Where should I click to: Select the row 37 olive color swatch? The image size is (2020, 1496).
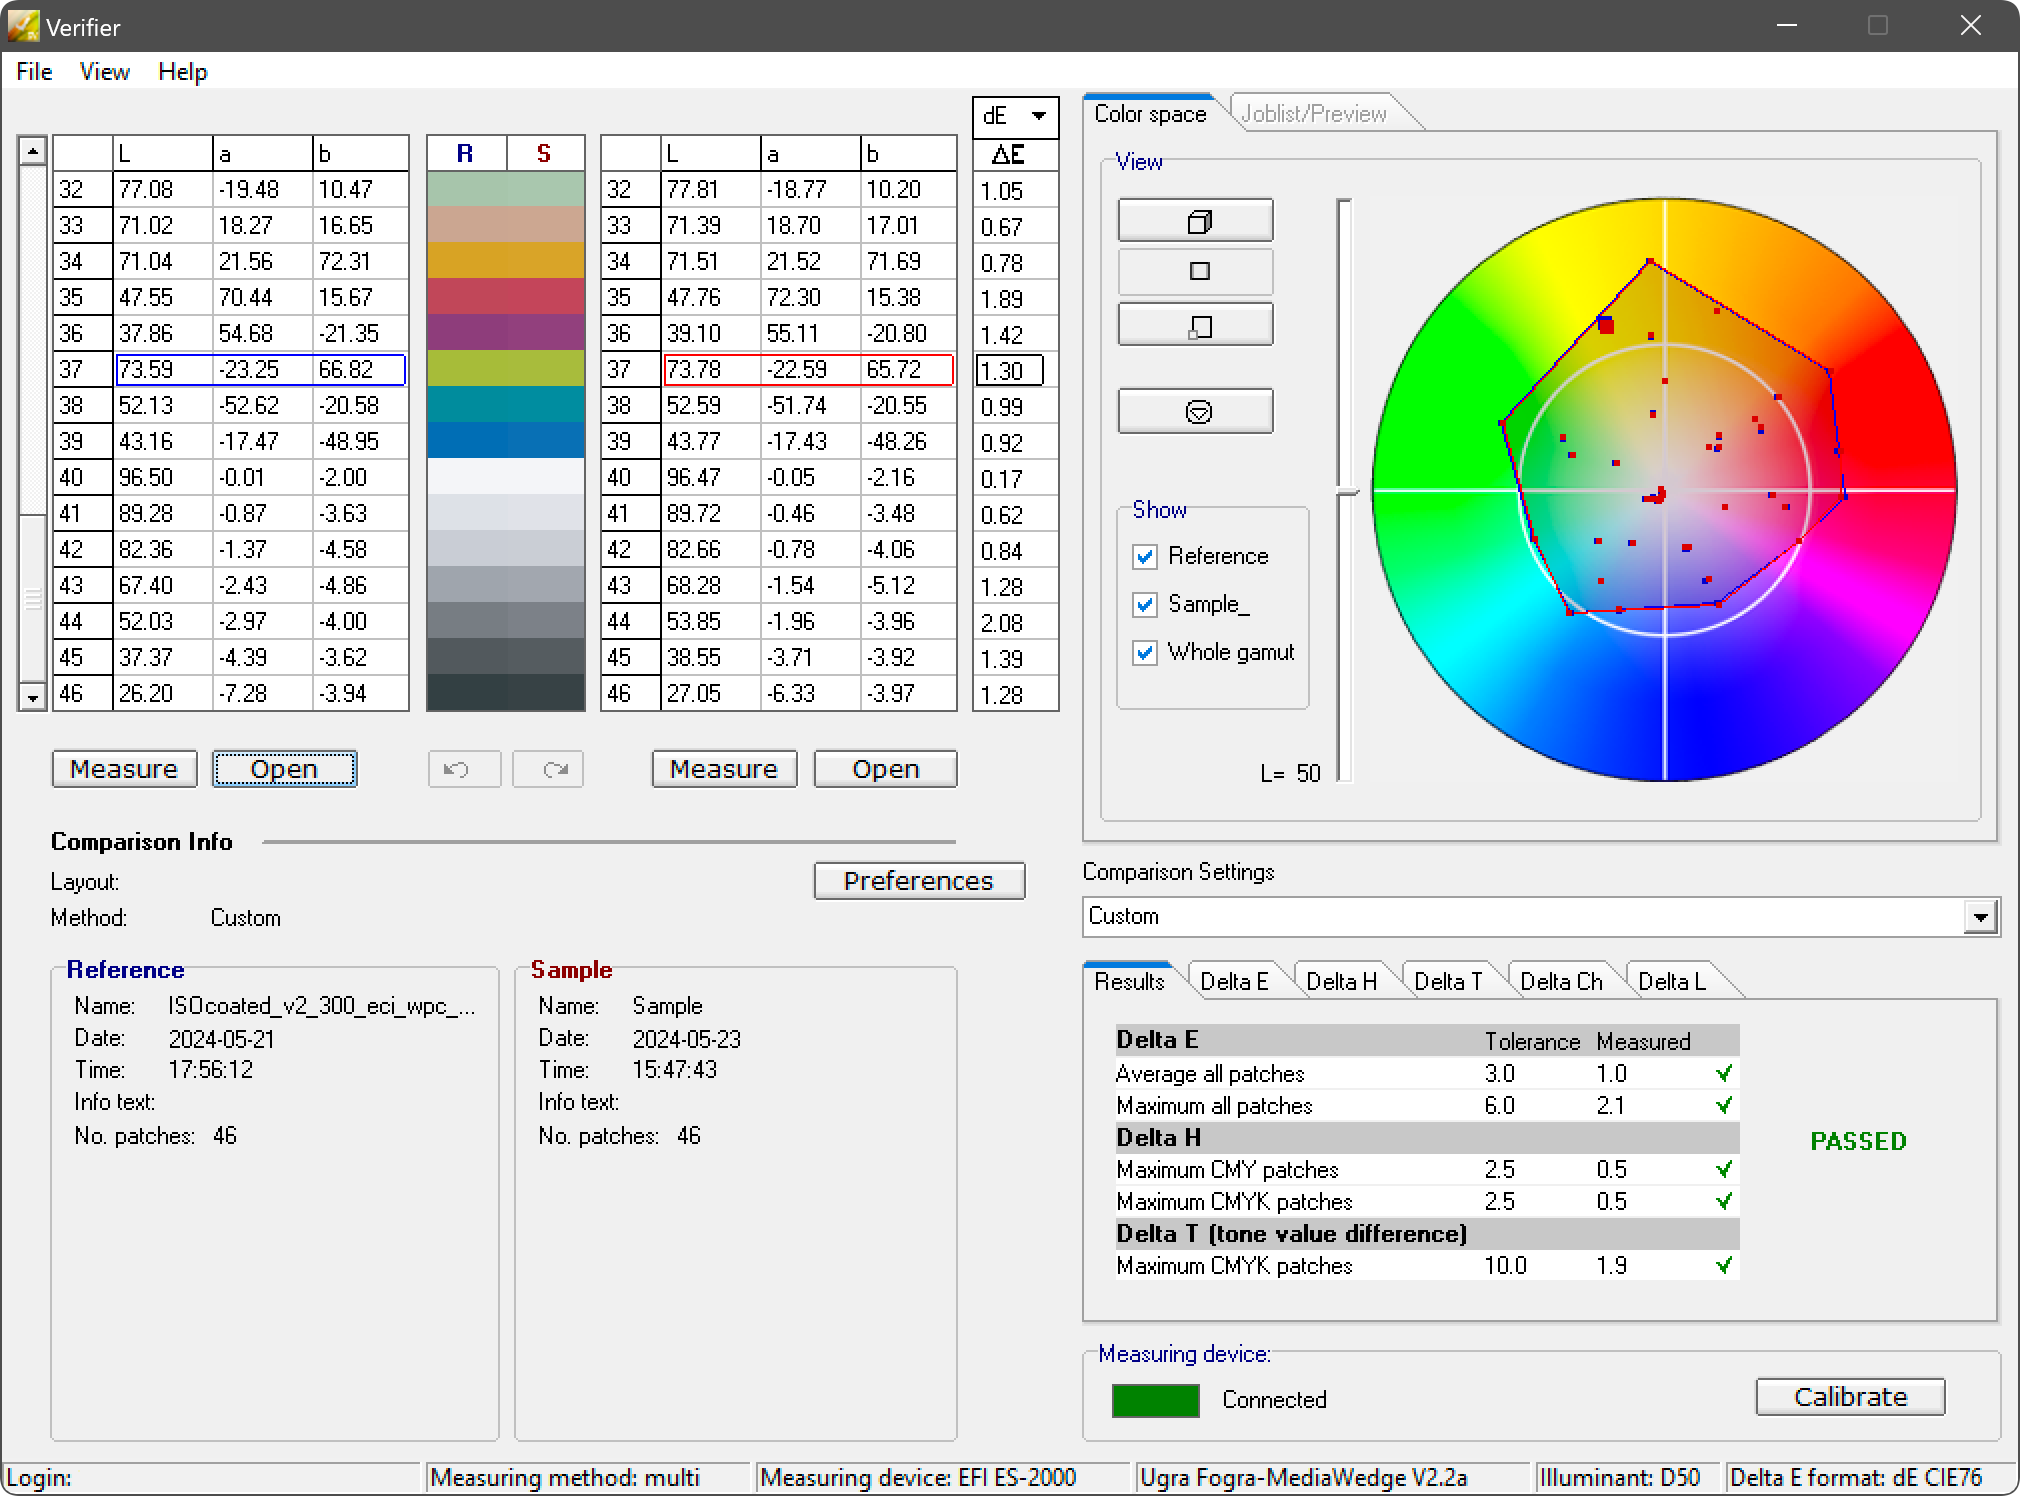(505, 369)
